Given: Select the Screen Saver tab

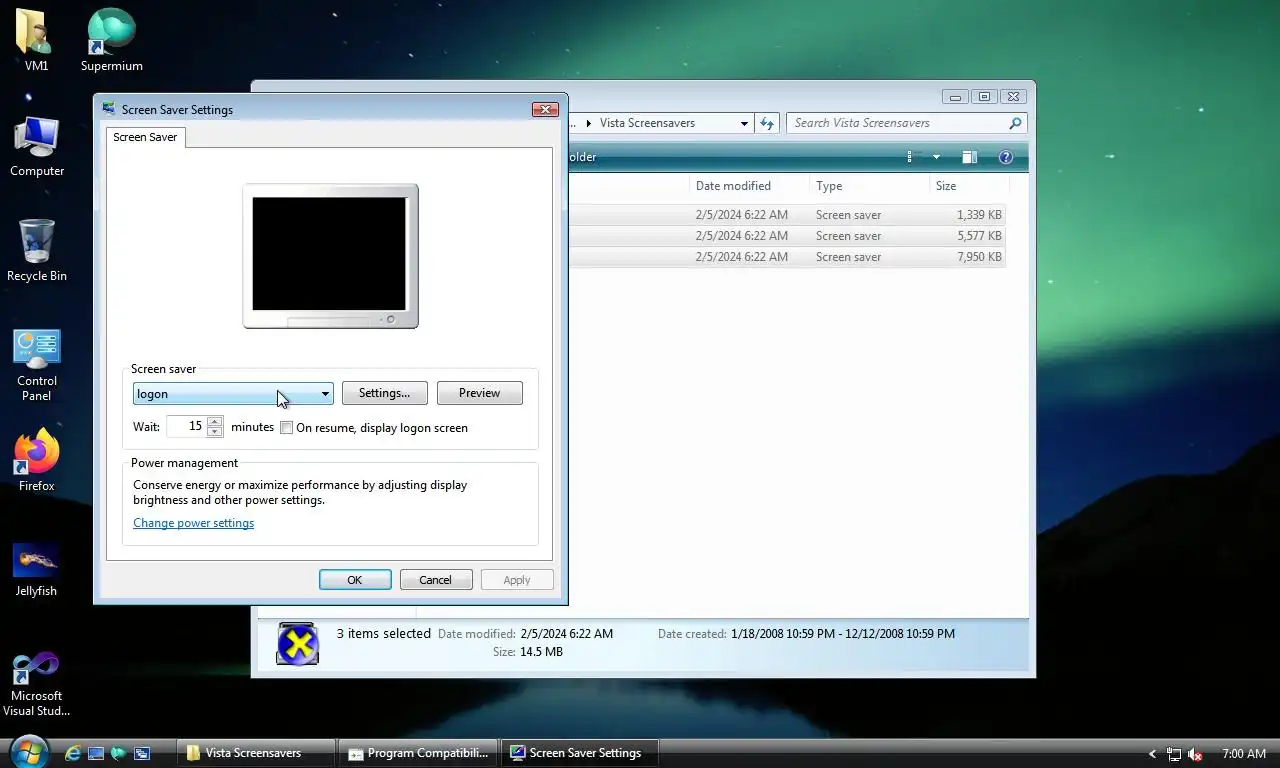Looking at the screenshot, I should [145, 137].
